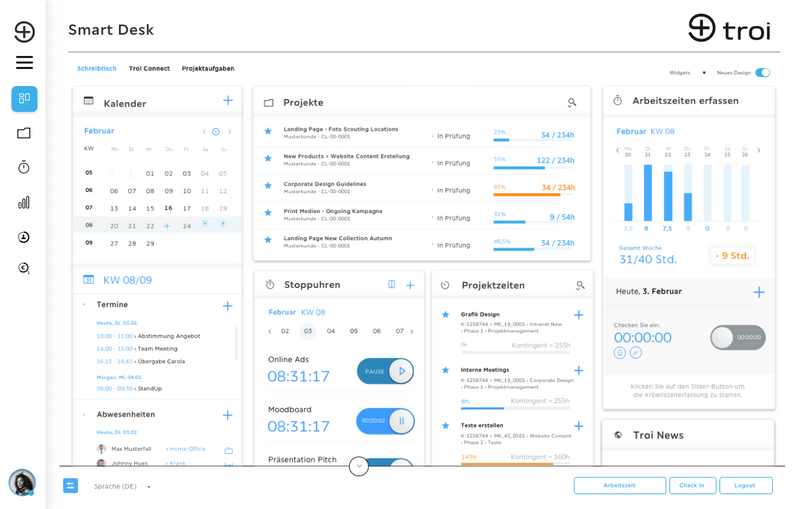Add a new stopwatch in Stoppuhren

(x=410, y=285)
